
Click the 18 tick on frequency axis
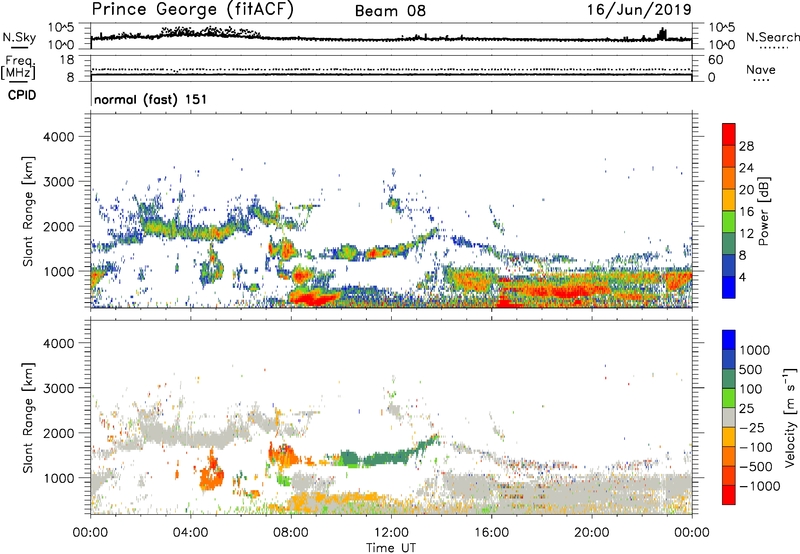(x=67, y=59)
